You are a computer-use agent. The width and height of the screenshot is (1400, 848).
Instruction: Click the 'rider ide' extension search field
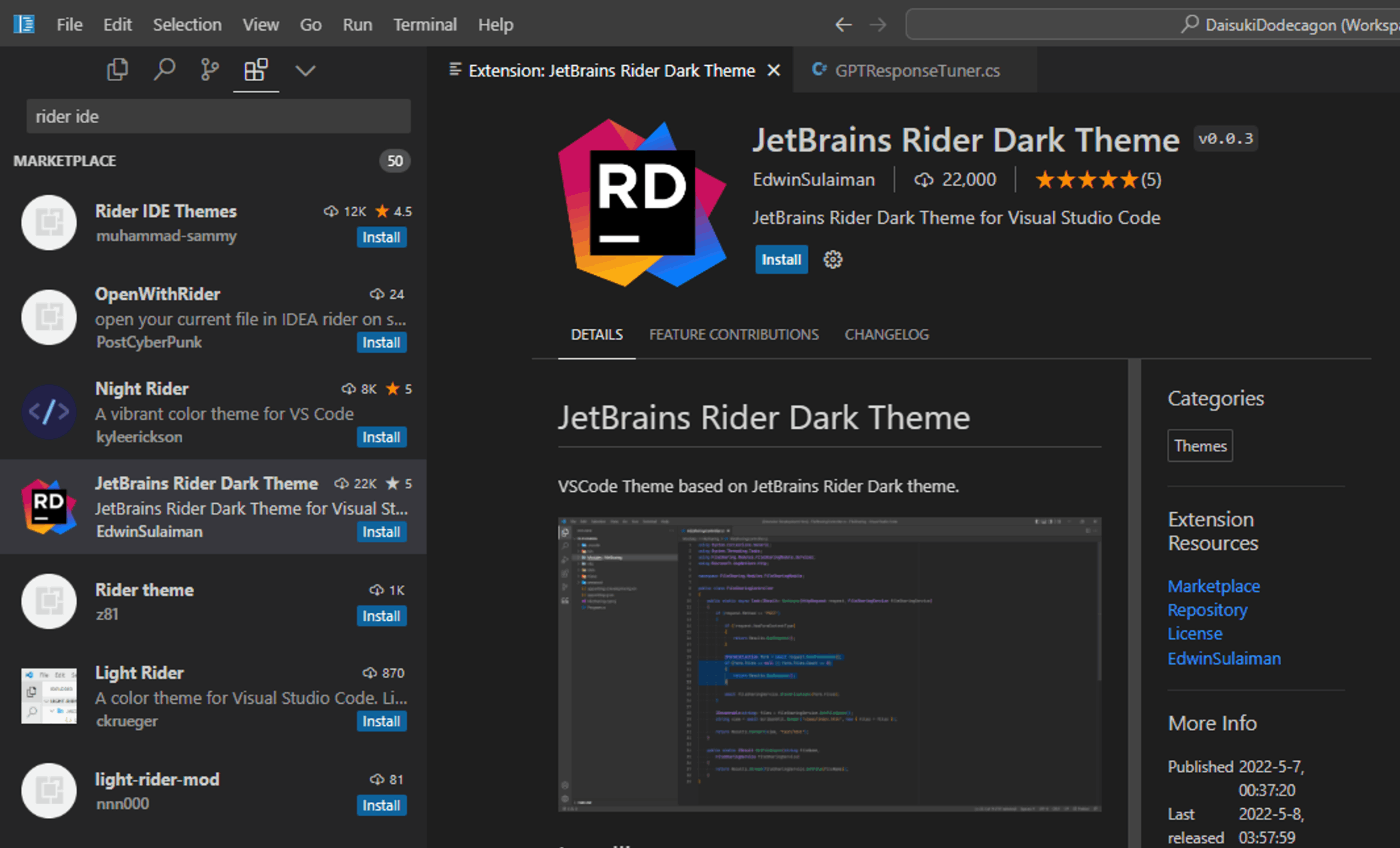click(x=218, y=116)
